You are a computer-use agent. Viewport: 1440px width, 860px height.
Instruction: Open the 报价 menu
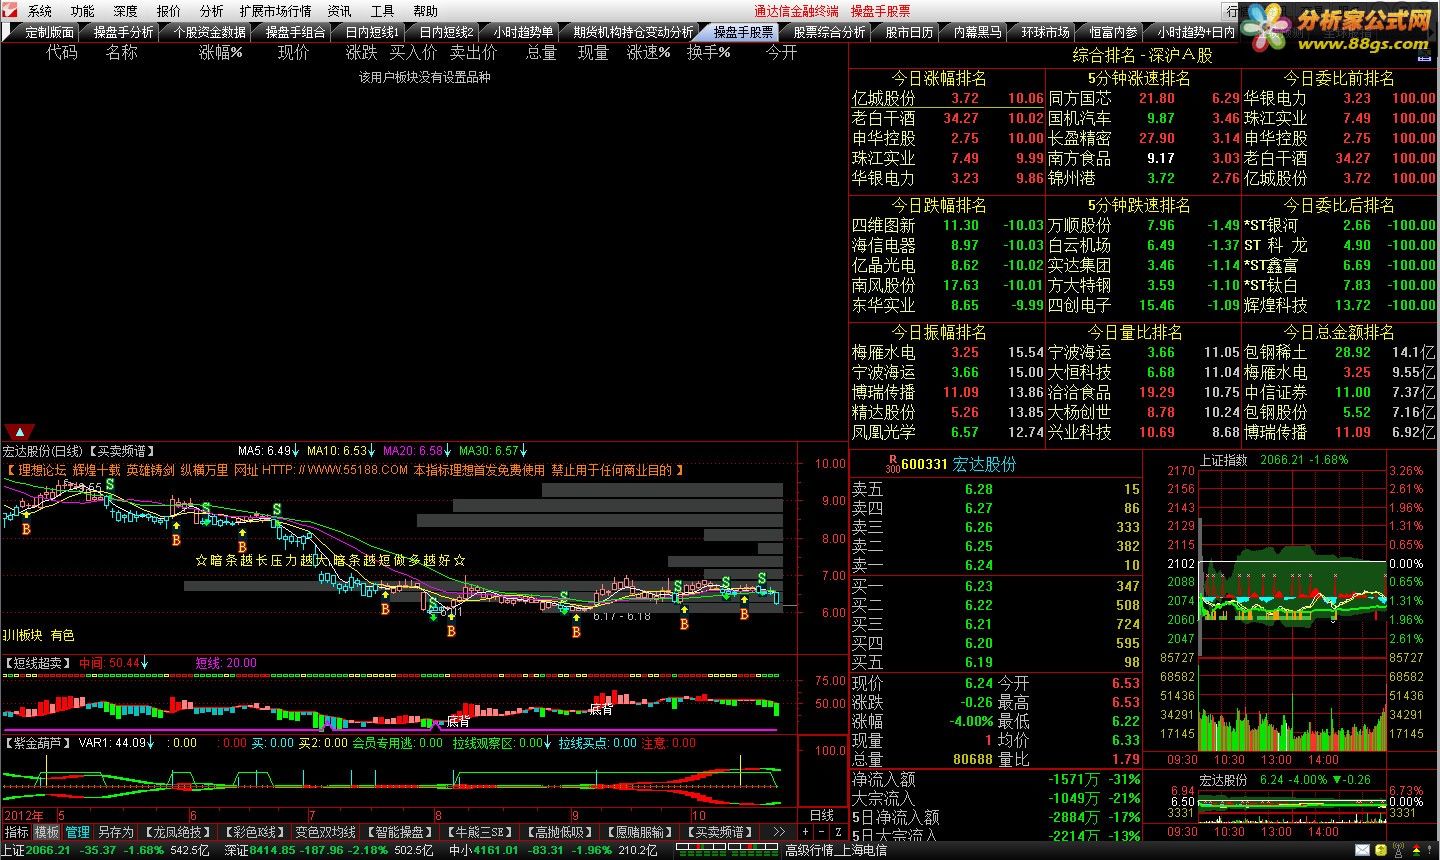pos(169,11)
